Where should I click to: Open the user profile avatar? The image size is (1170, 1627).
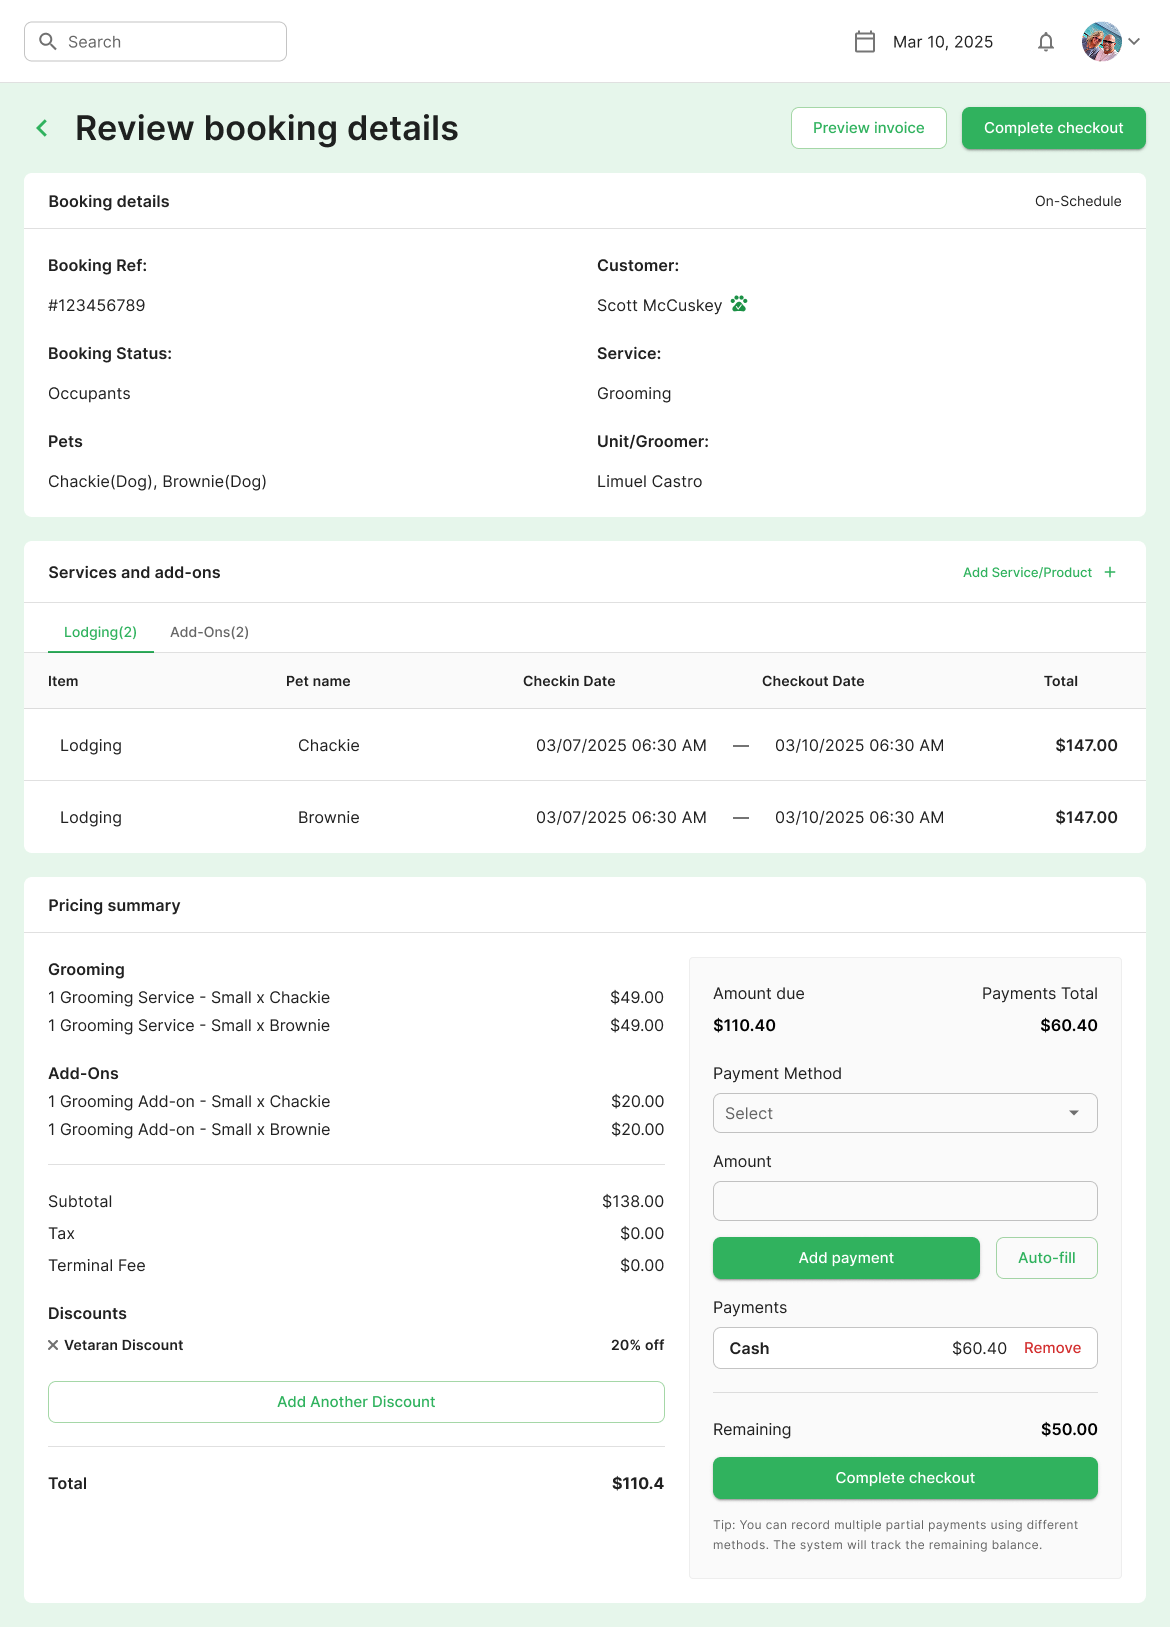point(1102,41)
